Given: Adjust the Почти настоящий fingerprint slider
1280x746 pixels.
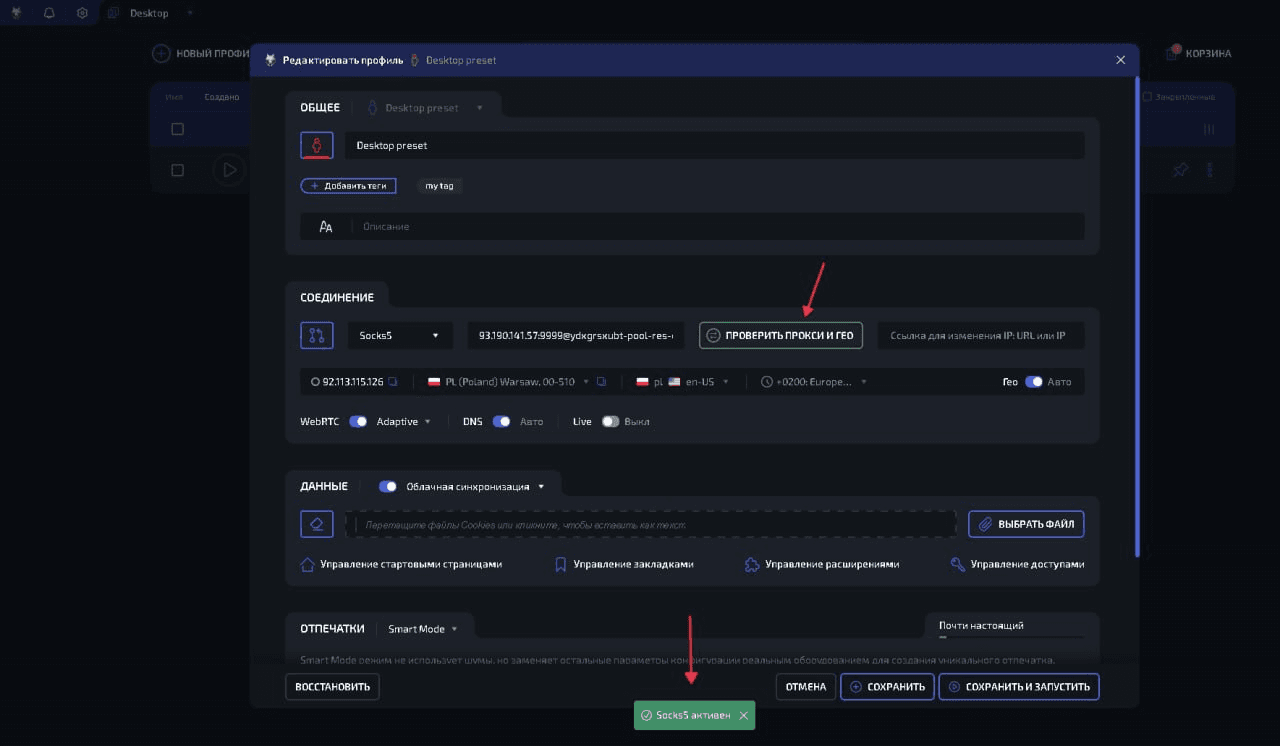Looking at the screenshot, I should [1011, 636].
